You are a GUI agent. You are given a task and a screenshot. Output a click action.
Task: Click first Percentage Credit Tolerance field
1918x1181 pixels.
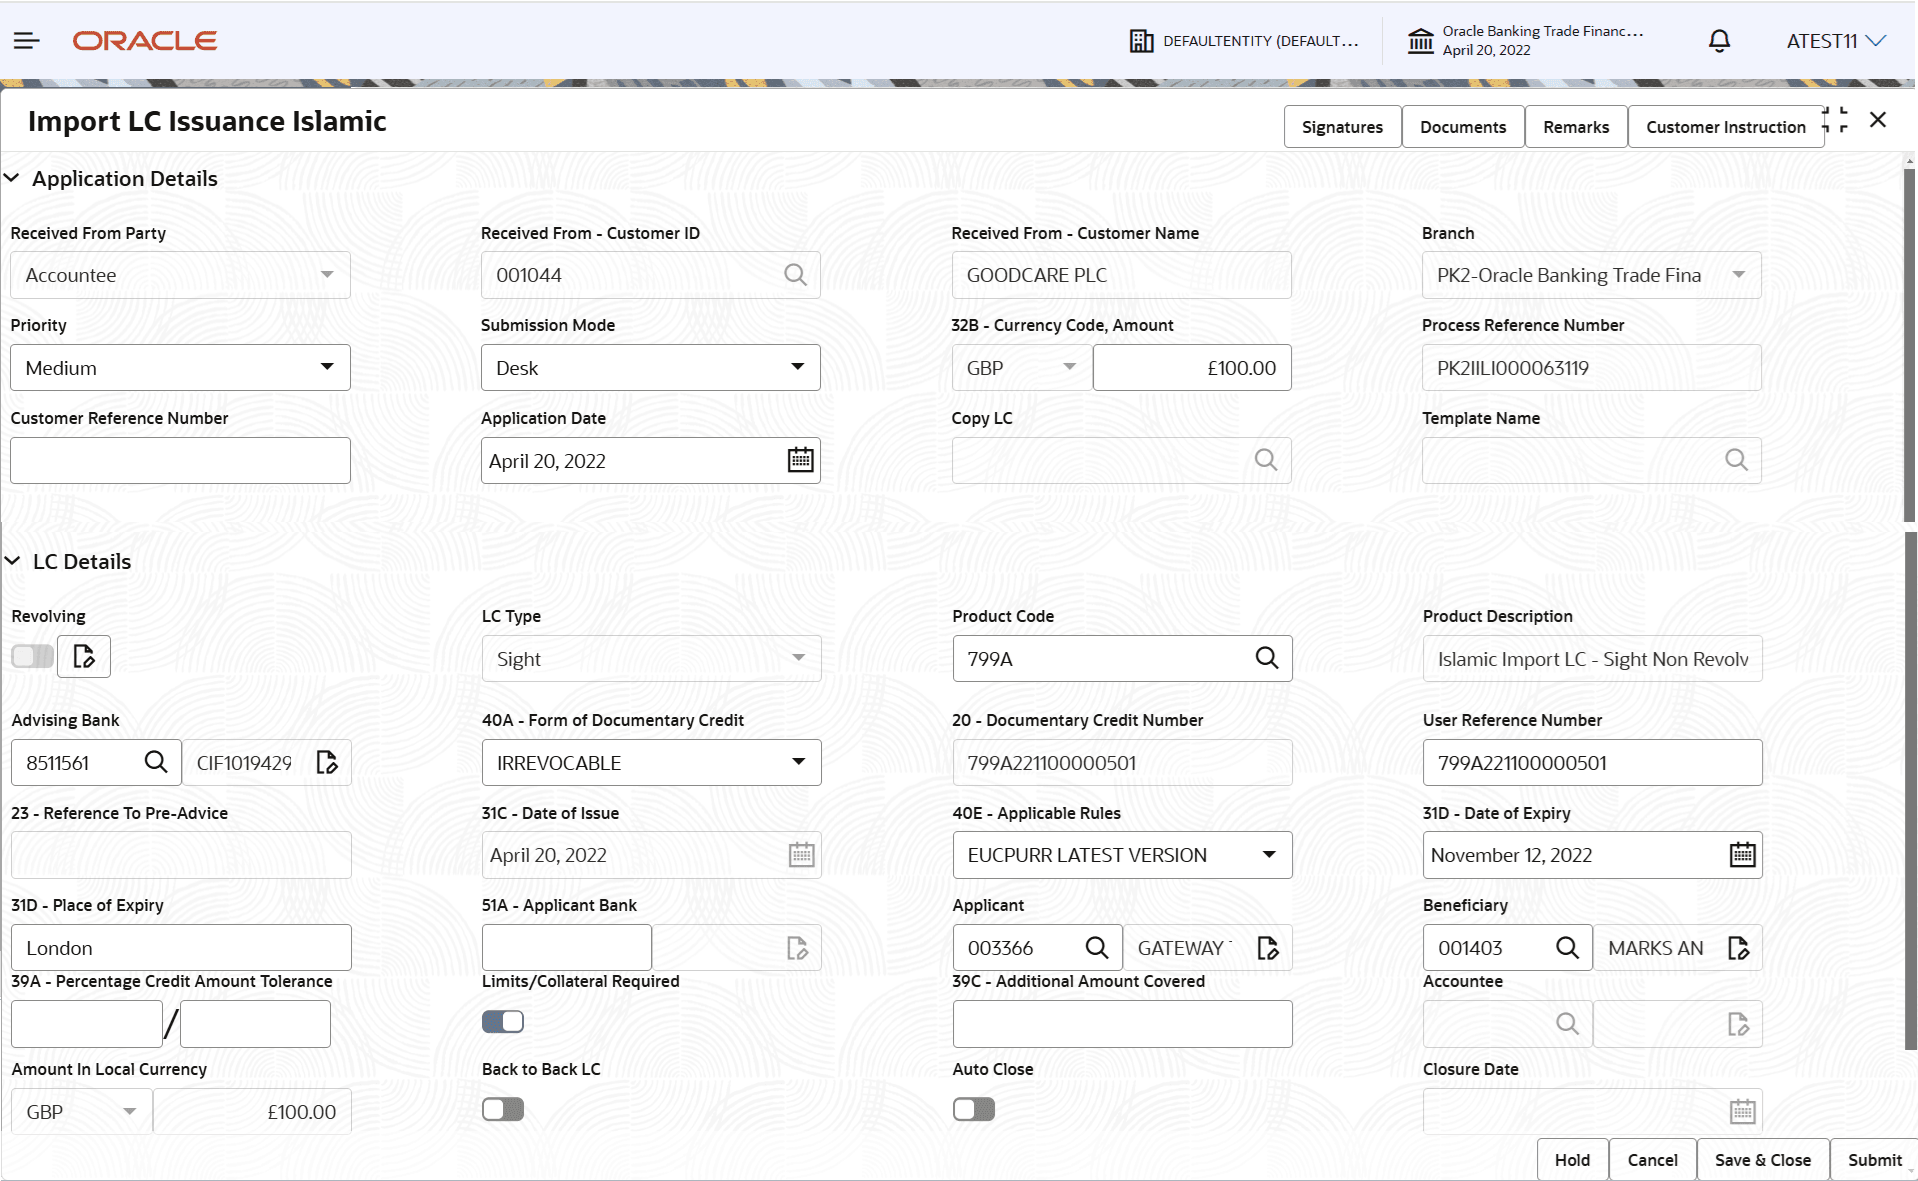[87, 1024]
